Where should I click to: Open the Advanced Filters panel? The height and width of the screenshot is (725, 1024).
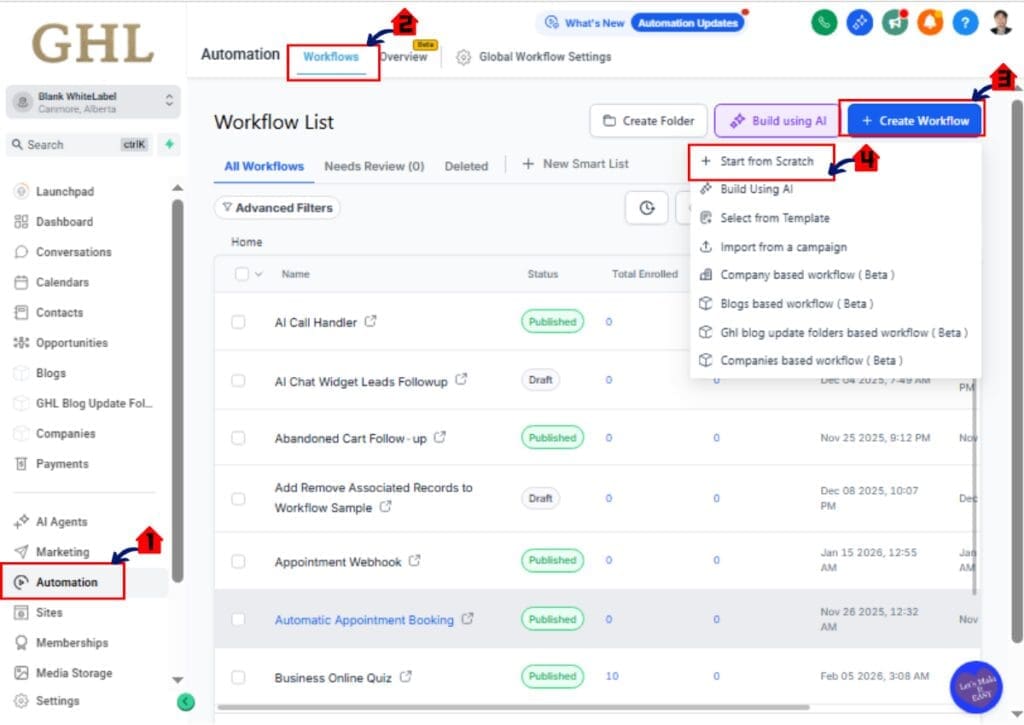pyautogui.click(x=277, y=207)
